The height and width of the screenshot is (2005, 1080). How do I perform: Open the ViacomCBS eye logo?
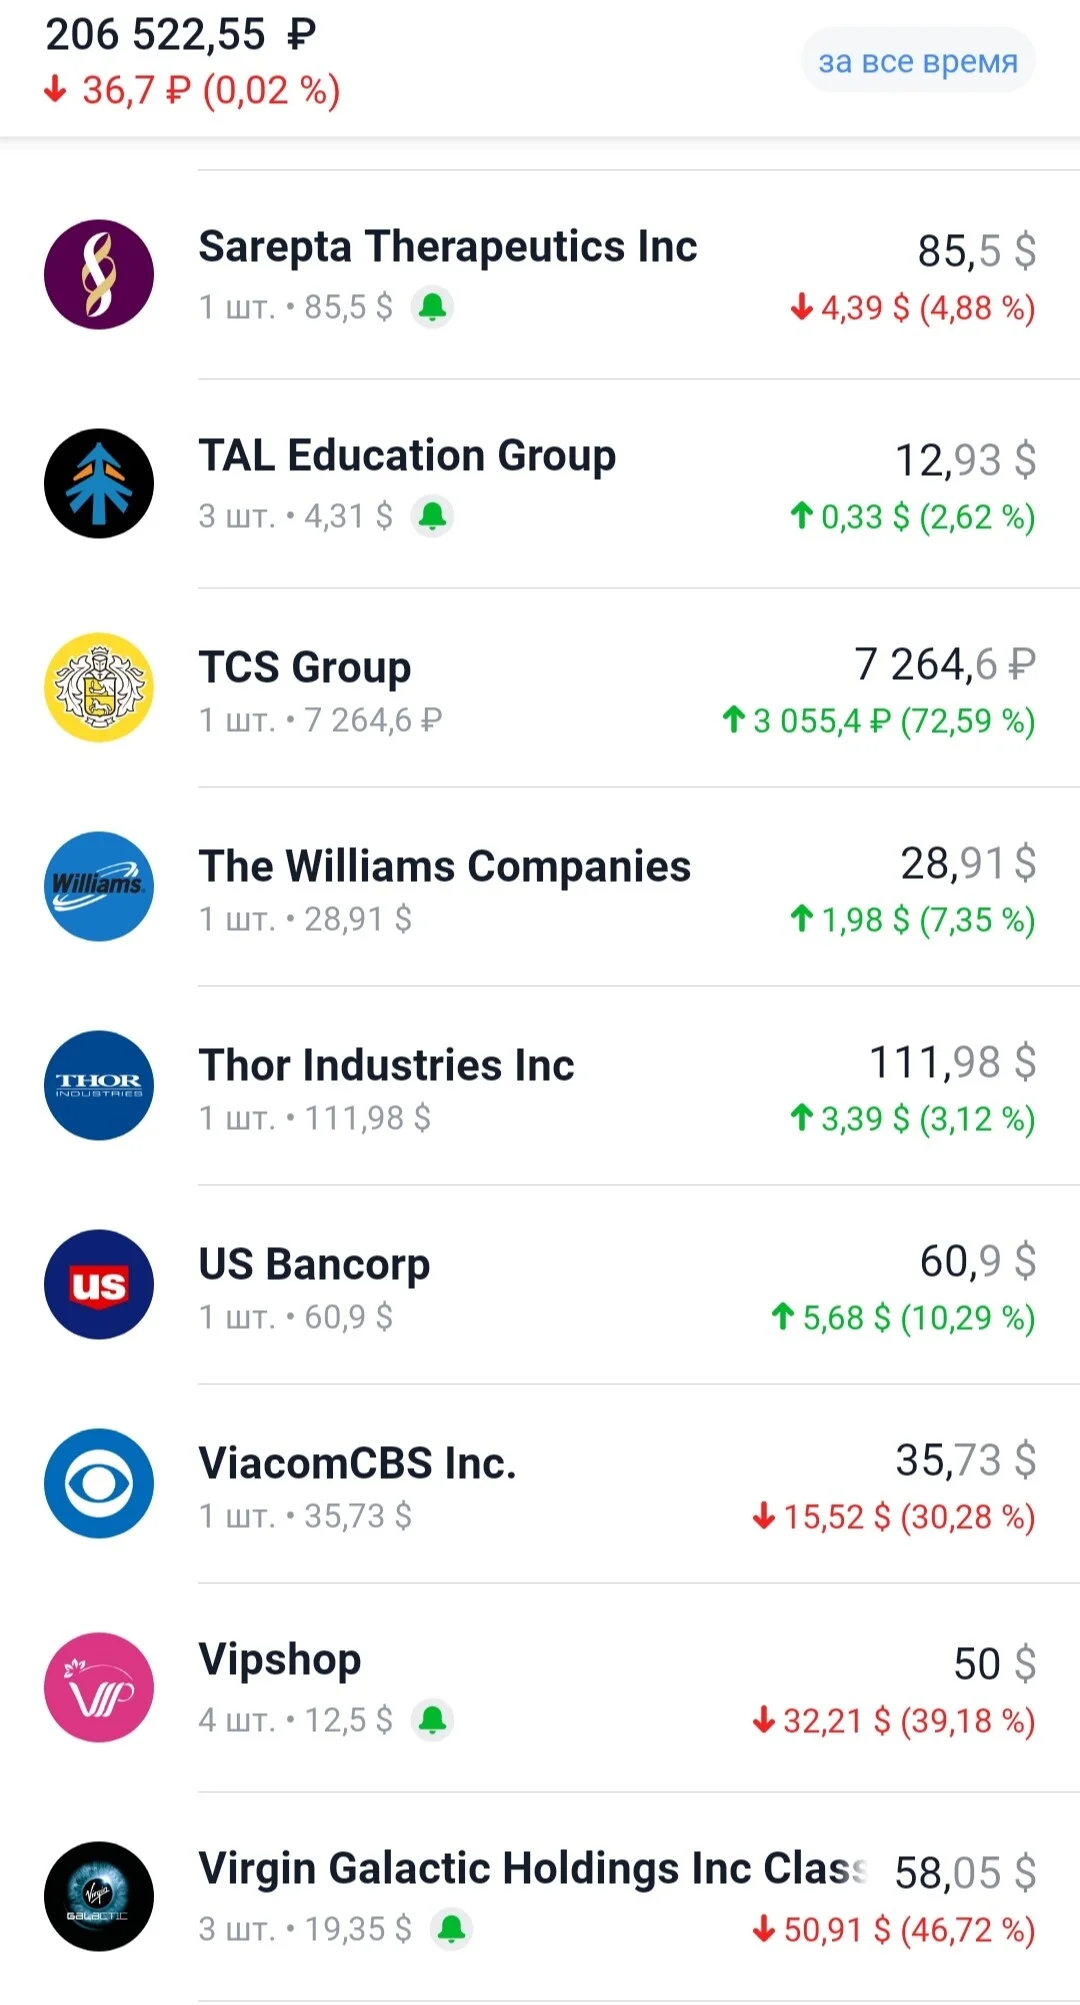click(99, 1483)
